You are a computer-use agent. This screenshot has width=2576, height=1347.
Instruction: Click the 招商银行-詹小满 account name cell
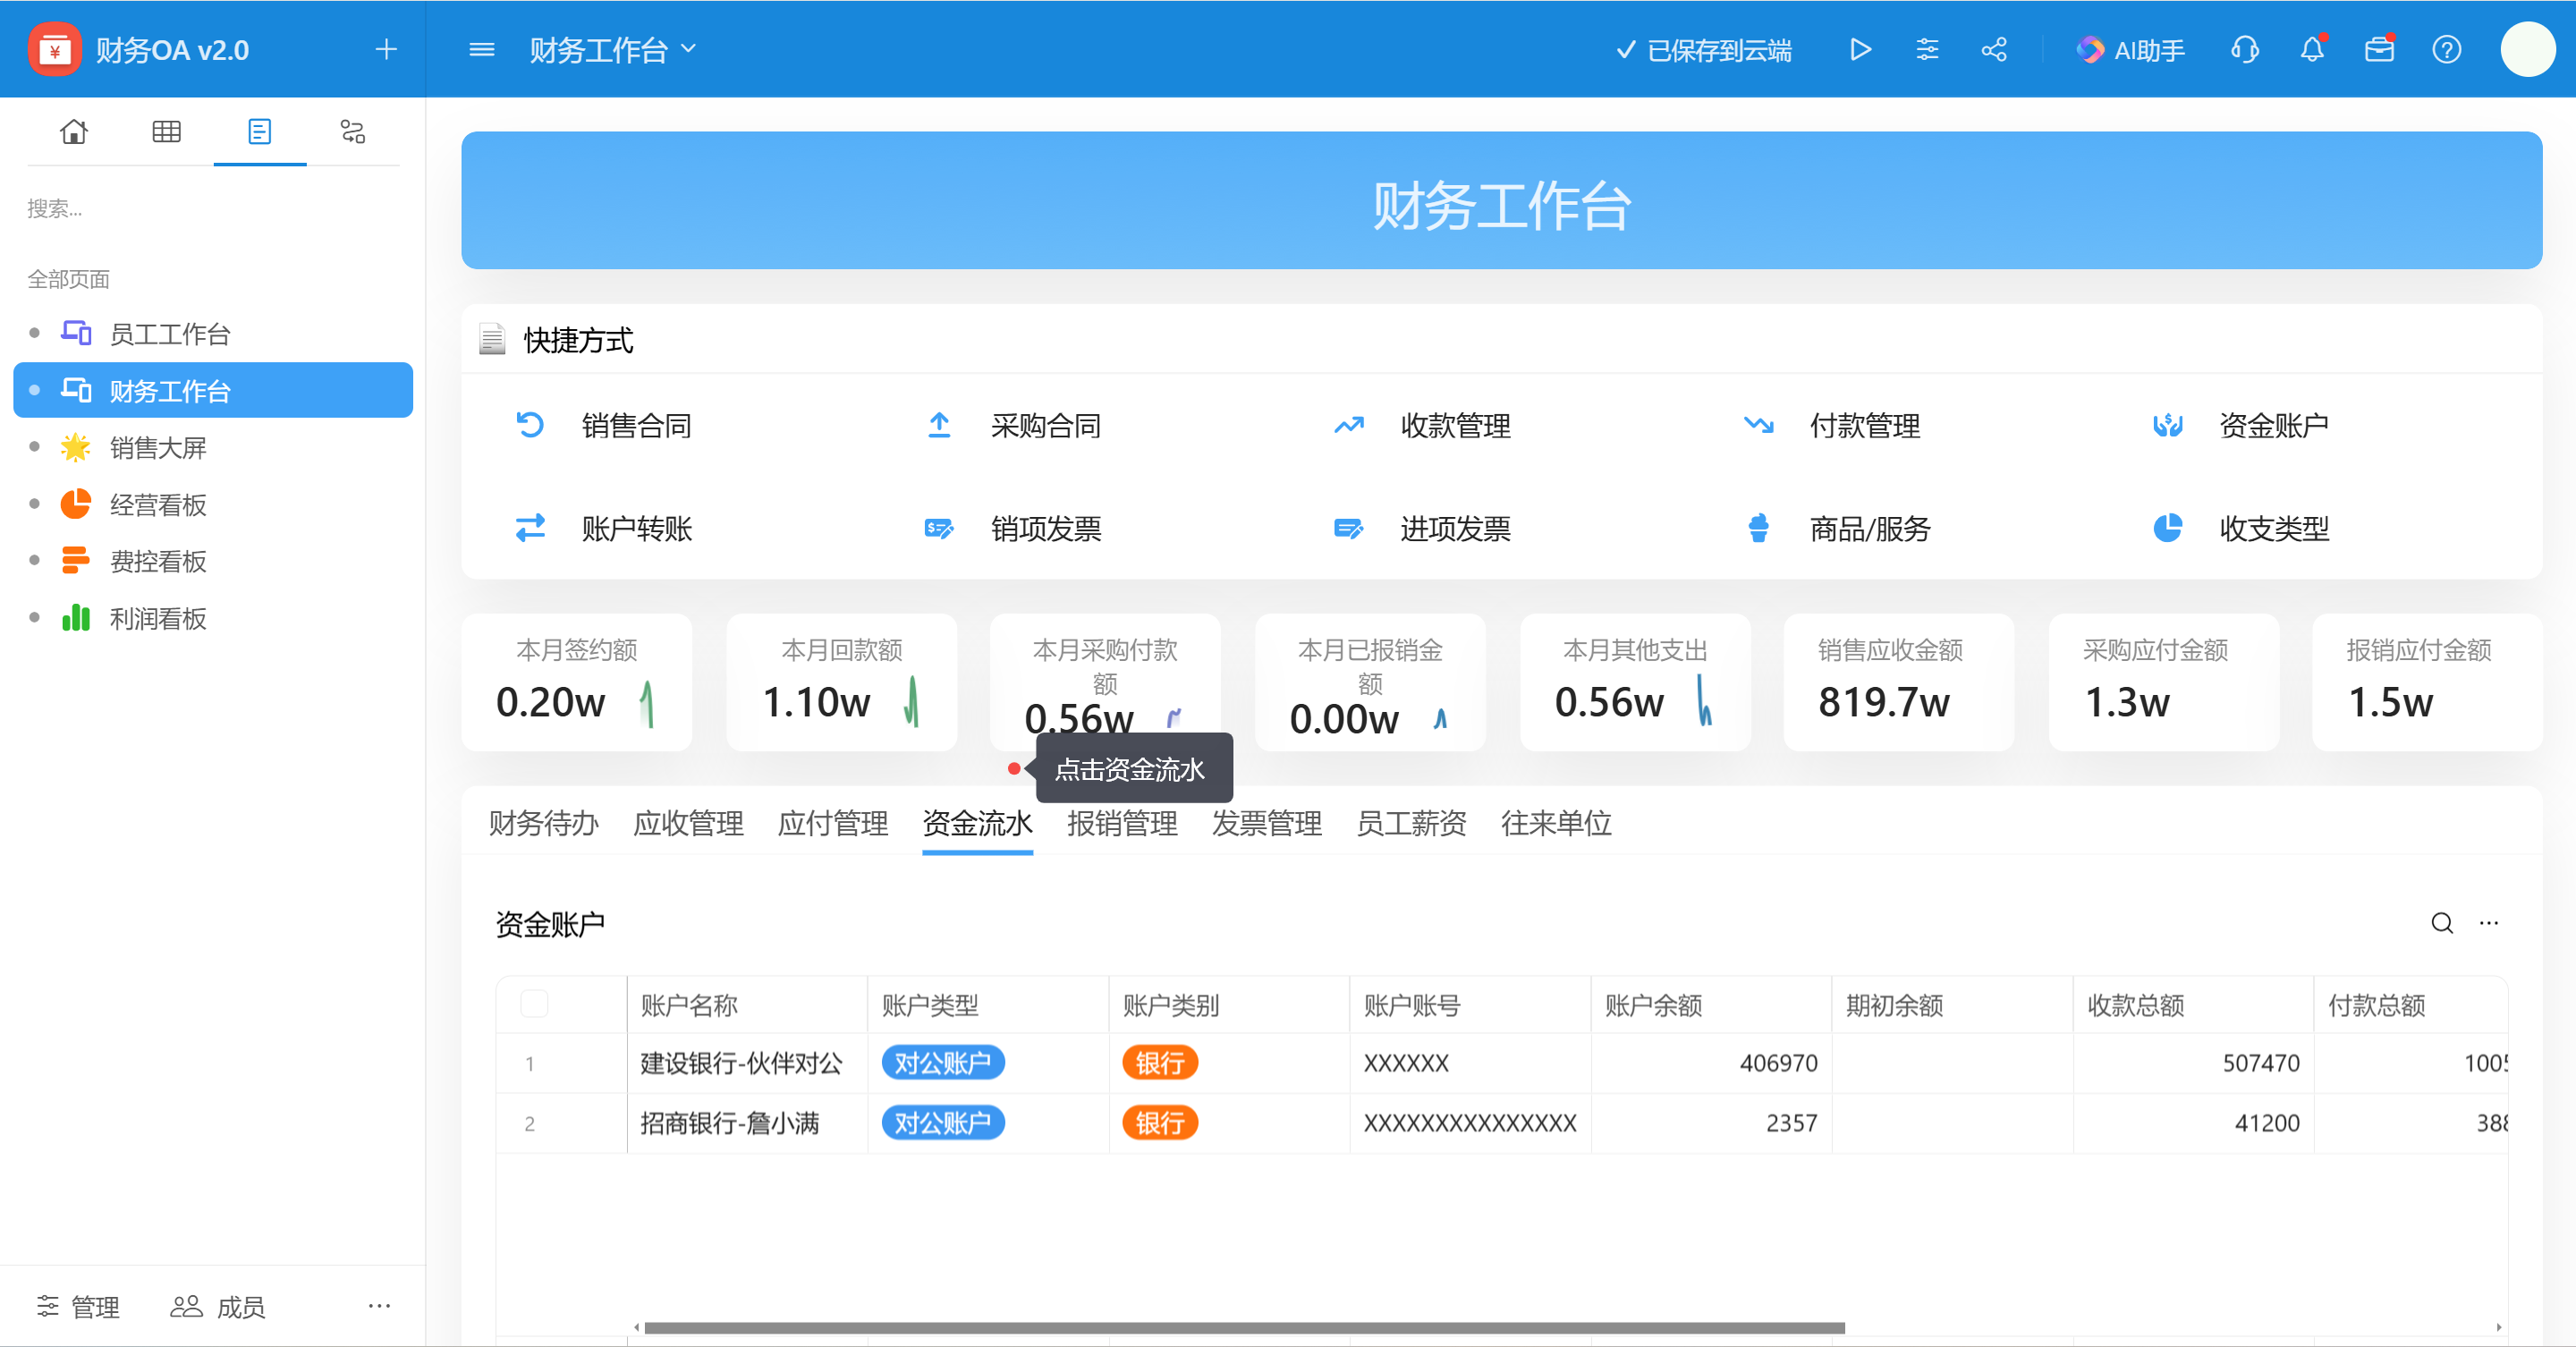tap(747, 1123)
